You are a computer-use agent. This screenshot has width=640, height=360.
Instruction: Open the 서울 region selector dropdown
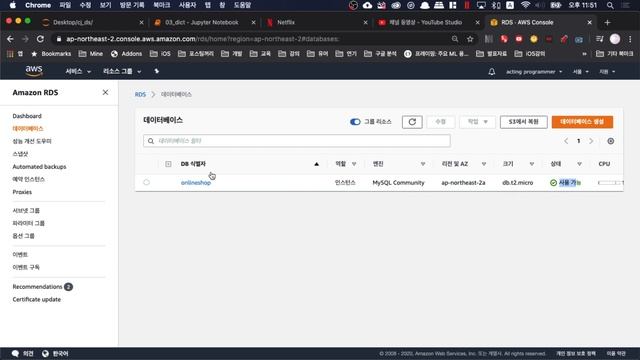pos(580,71)
